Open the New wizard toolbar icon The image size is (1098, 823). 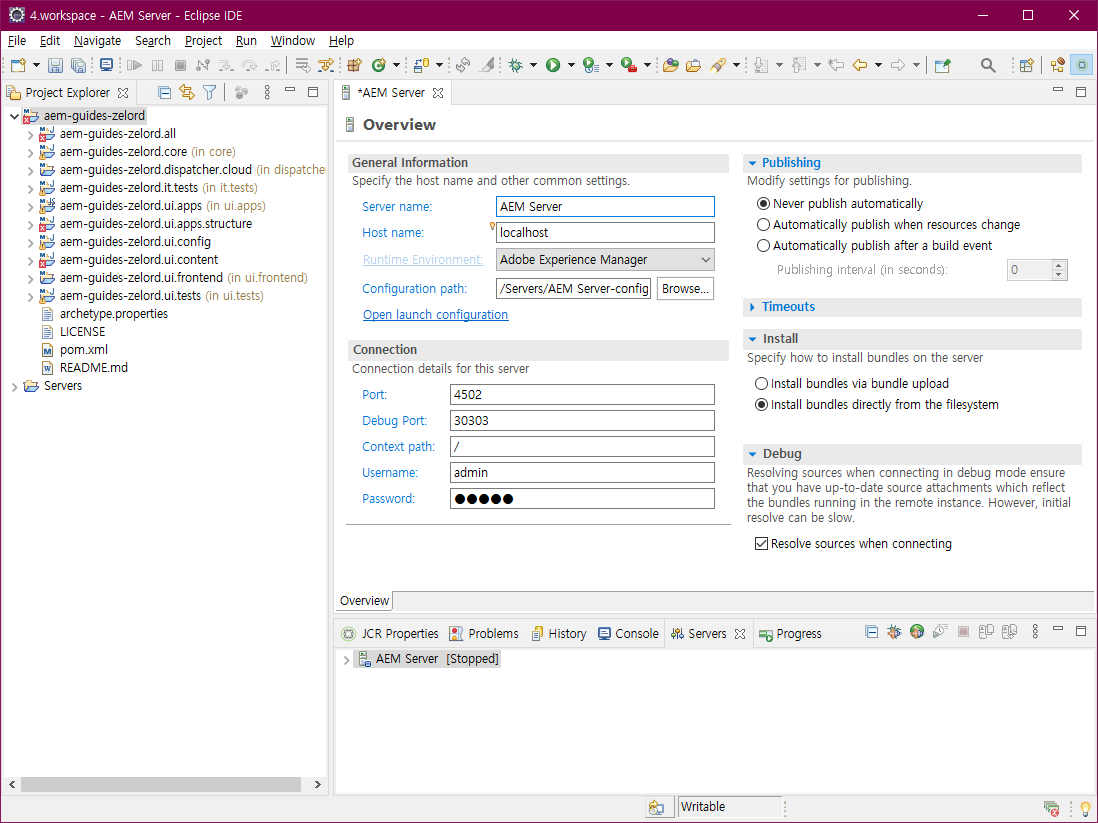pos(18,65)
